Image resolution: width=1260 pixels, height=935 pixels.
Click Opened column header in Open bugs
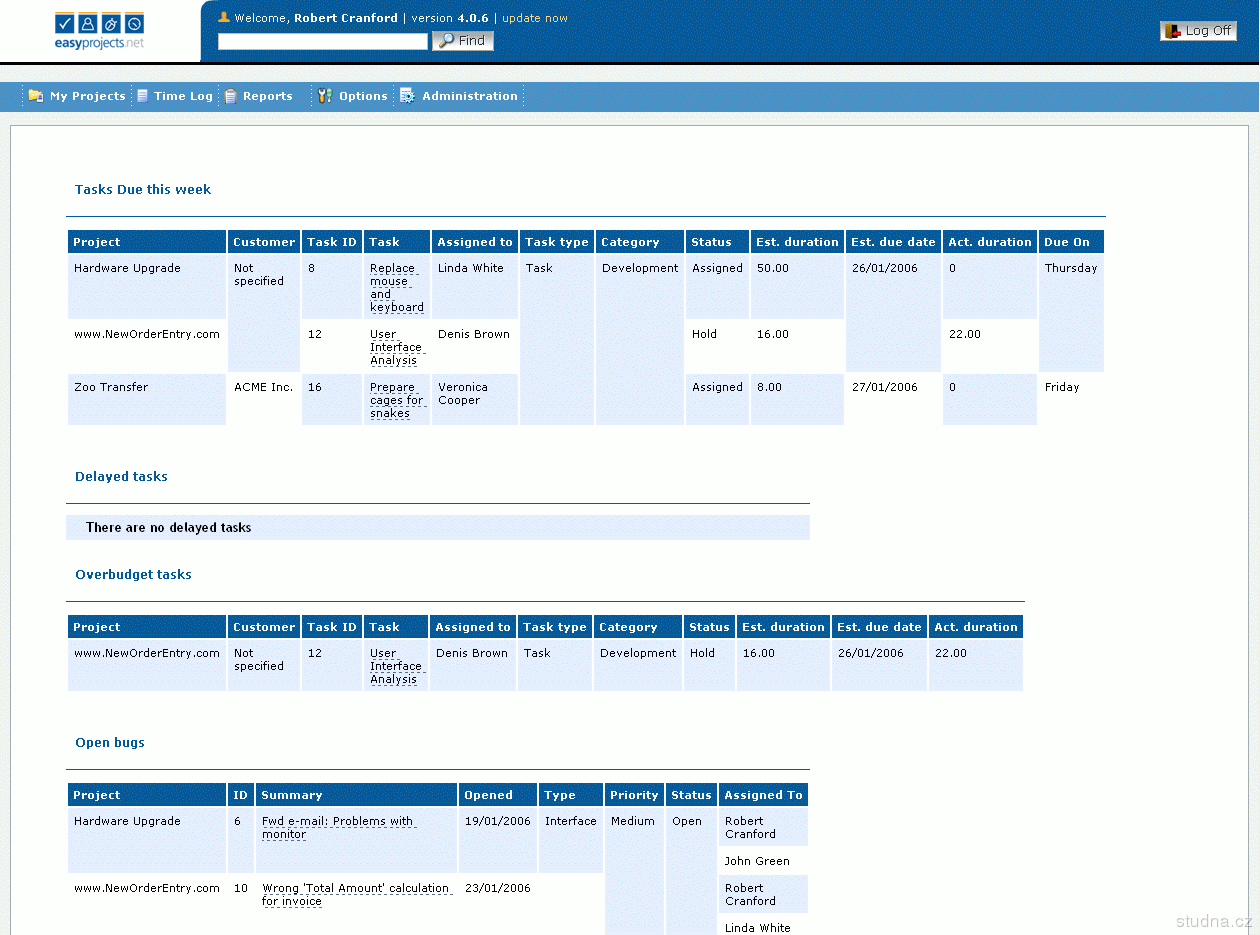click(x=499, y=795)
